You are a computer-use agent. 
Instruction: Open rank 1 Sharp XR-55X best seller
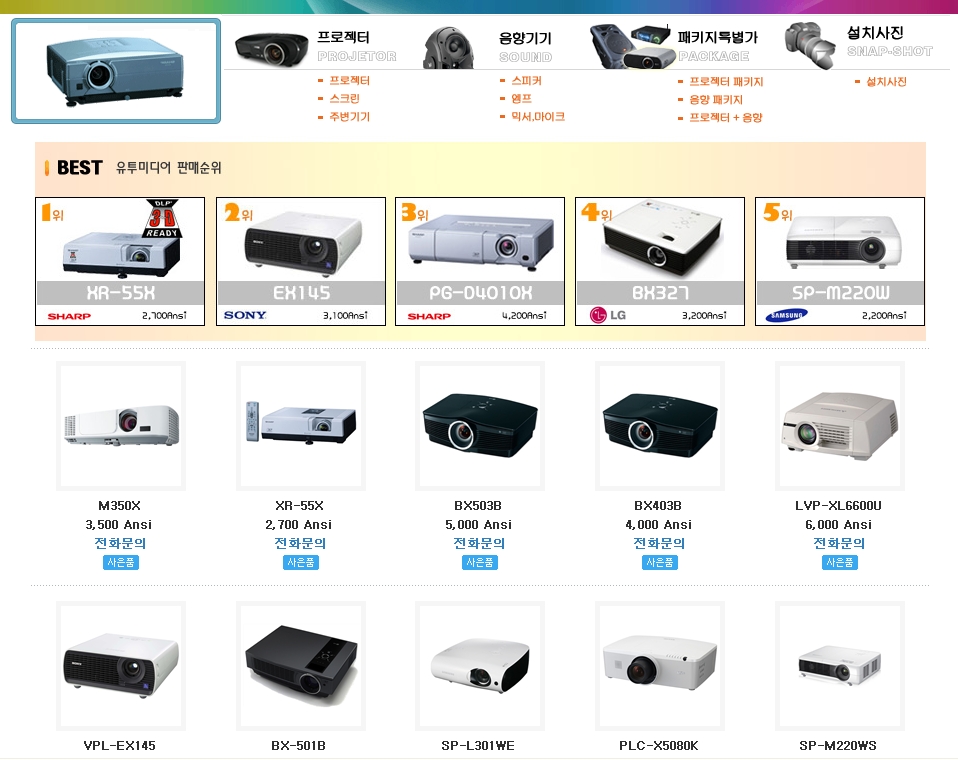120,261
